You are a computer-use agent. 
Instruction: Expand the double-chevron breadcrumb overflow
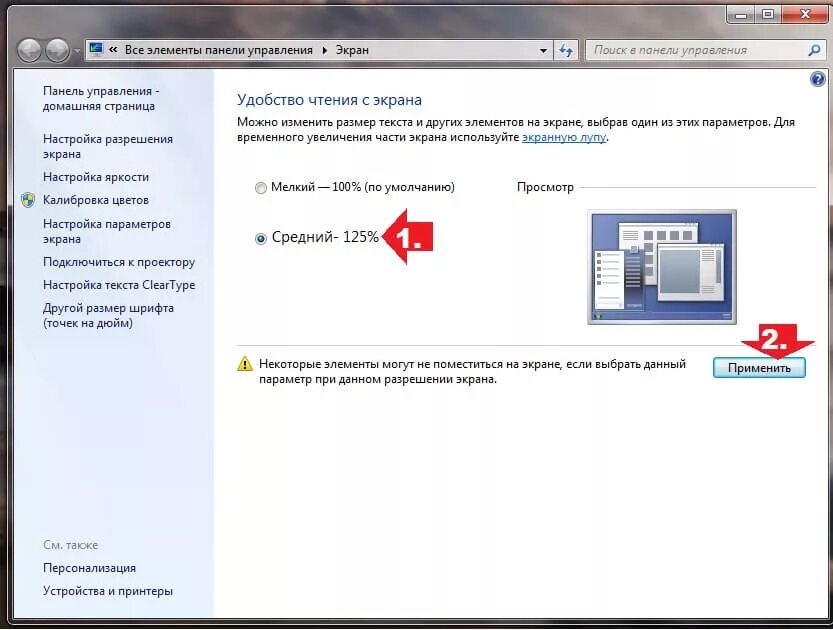click(113, 50)
